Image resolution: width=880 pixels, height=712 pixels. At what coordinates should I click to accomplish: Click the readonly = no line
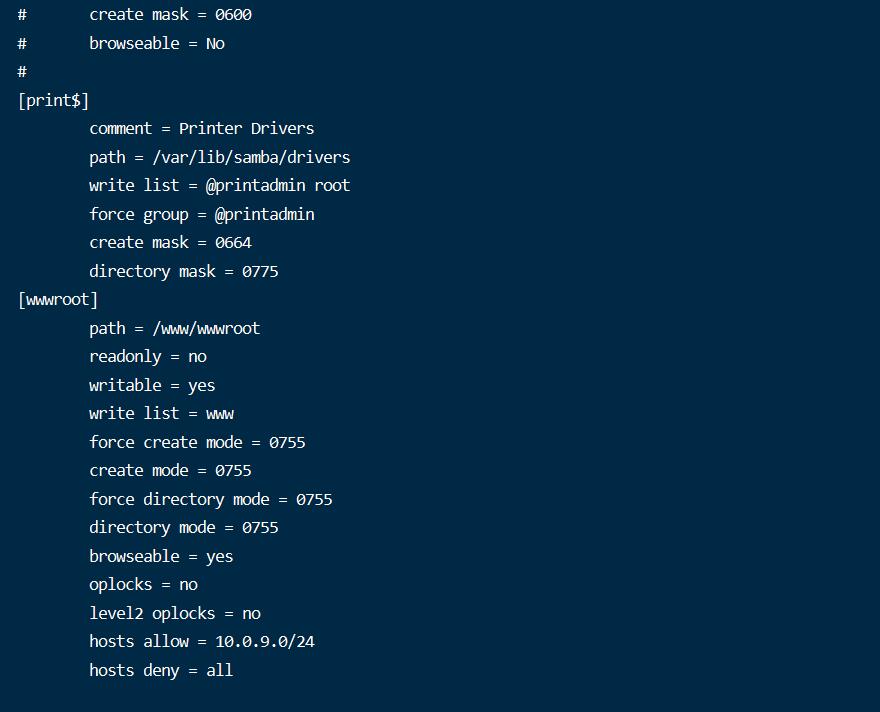coord(148,357)
